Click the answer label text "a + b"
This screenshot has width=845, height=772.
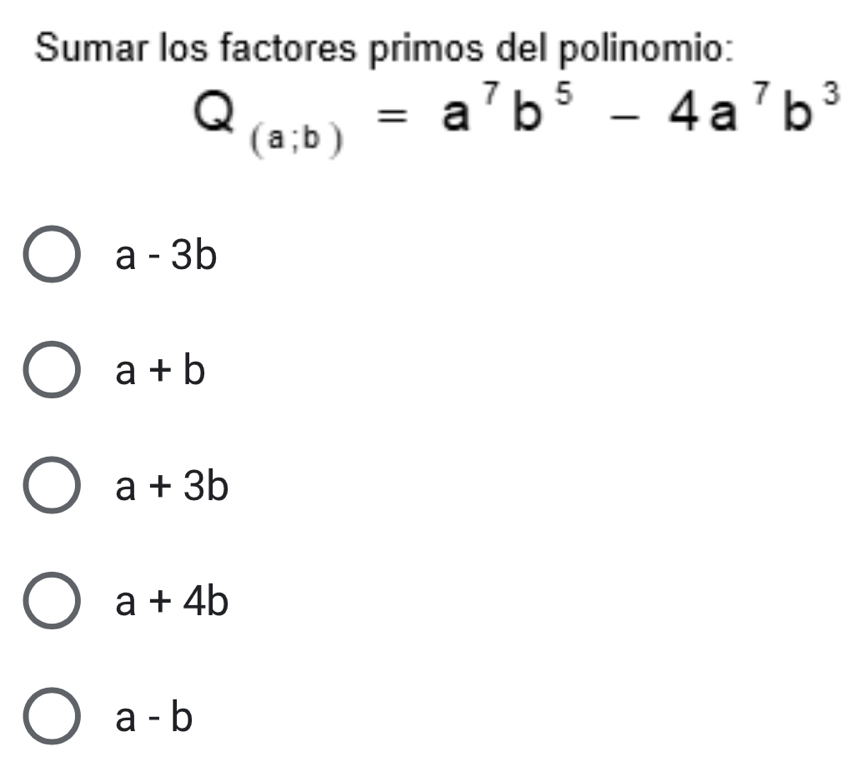pos(160,372)
